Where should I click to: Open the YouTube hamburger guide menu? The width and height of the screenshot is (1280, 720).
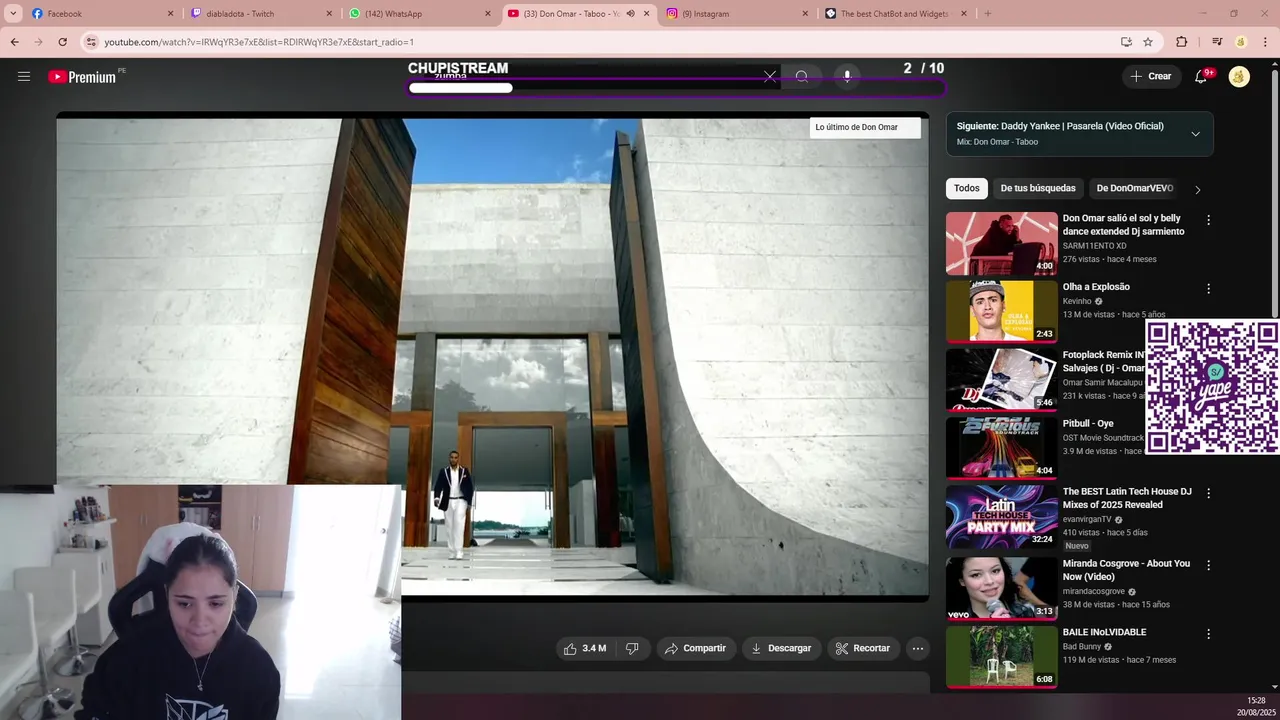pos(24,76)
